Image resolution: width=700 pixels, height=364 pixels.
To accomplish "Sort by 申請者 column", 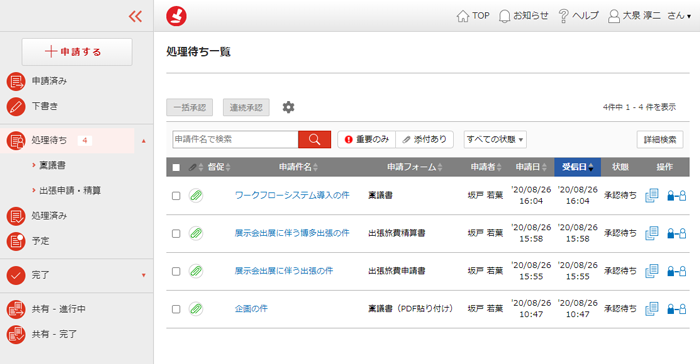I will click(486, 167).
